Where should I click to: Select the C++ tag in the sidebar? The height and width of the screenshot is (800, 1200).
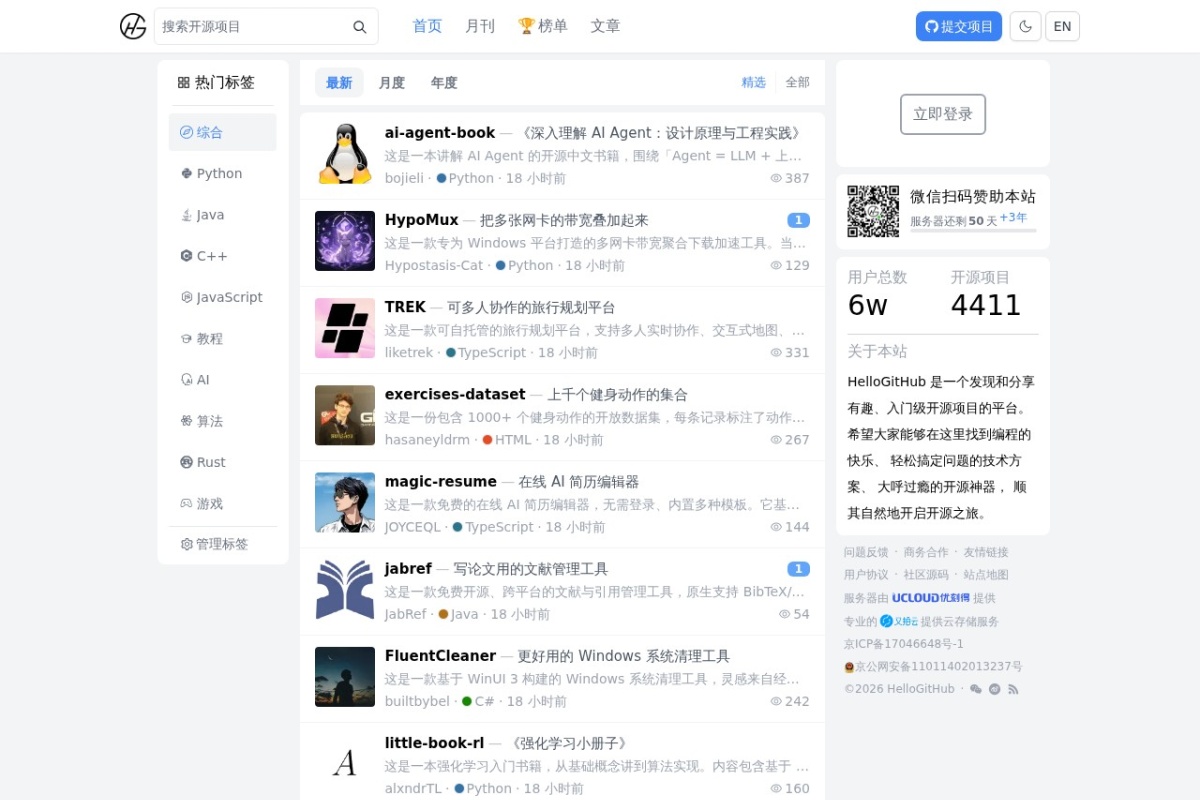pos(222,256)
